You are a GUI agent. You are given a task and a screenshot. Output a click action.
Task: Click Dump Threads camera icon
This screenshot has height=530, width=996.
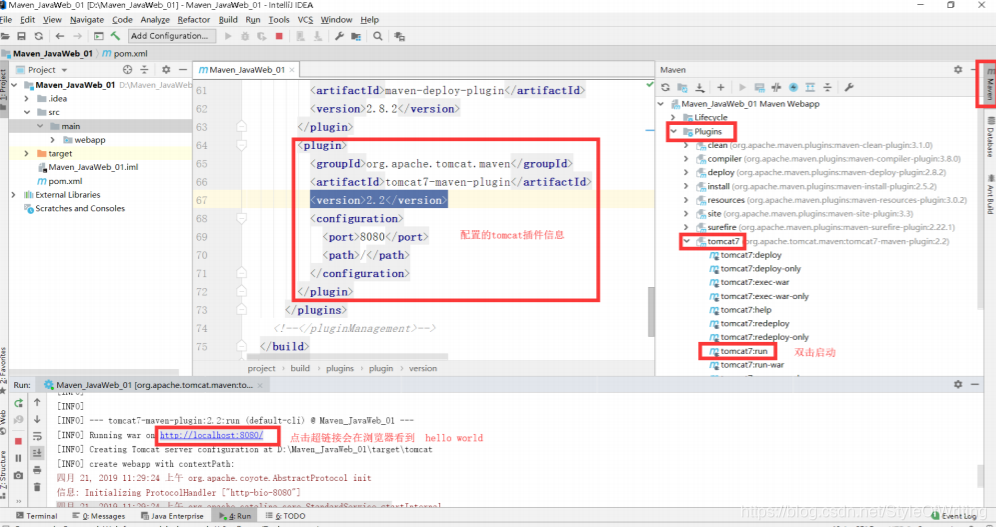18,475
